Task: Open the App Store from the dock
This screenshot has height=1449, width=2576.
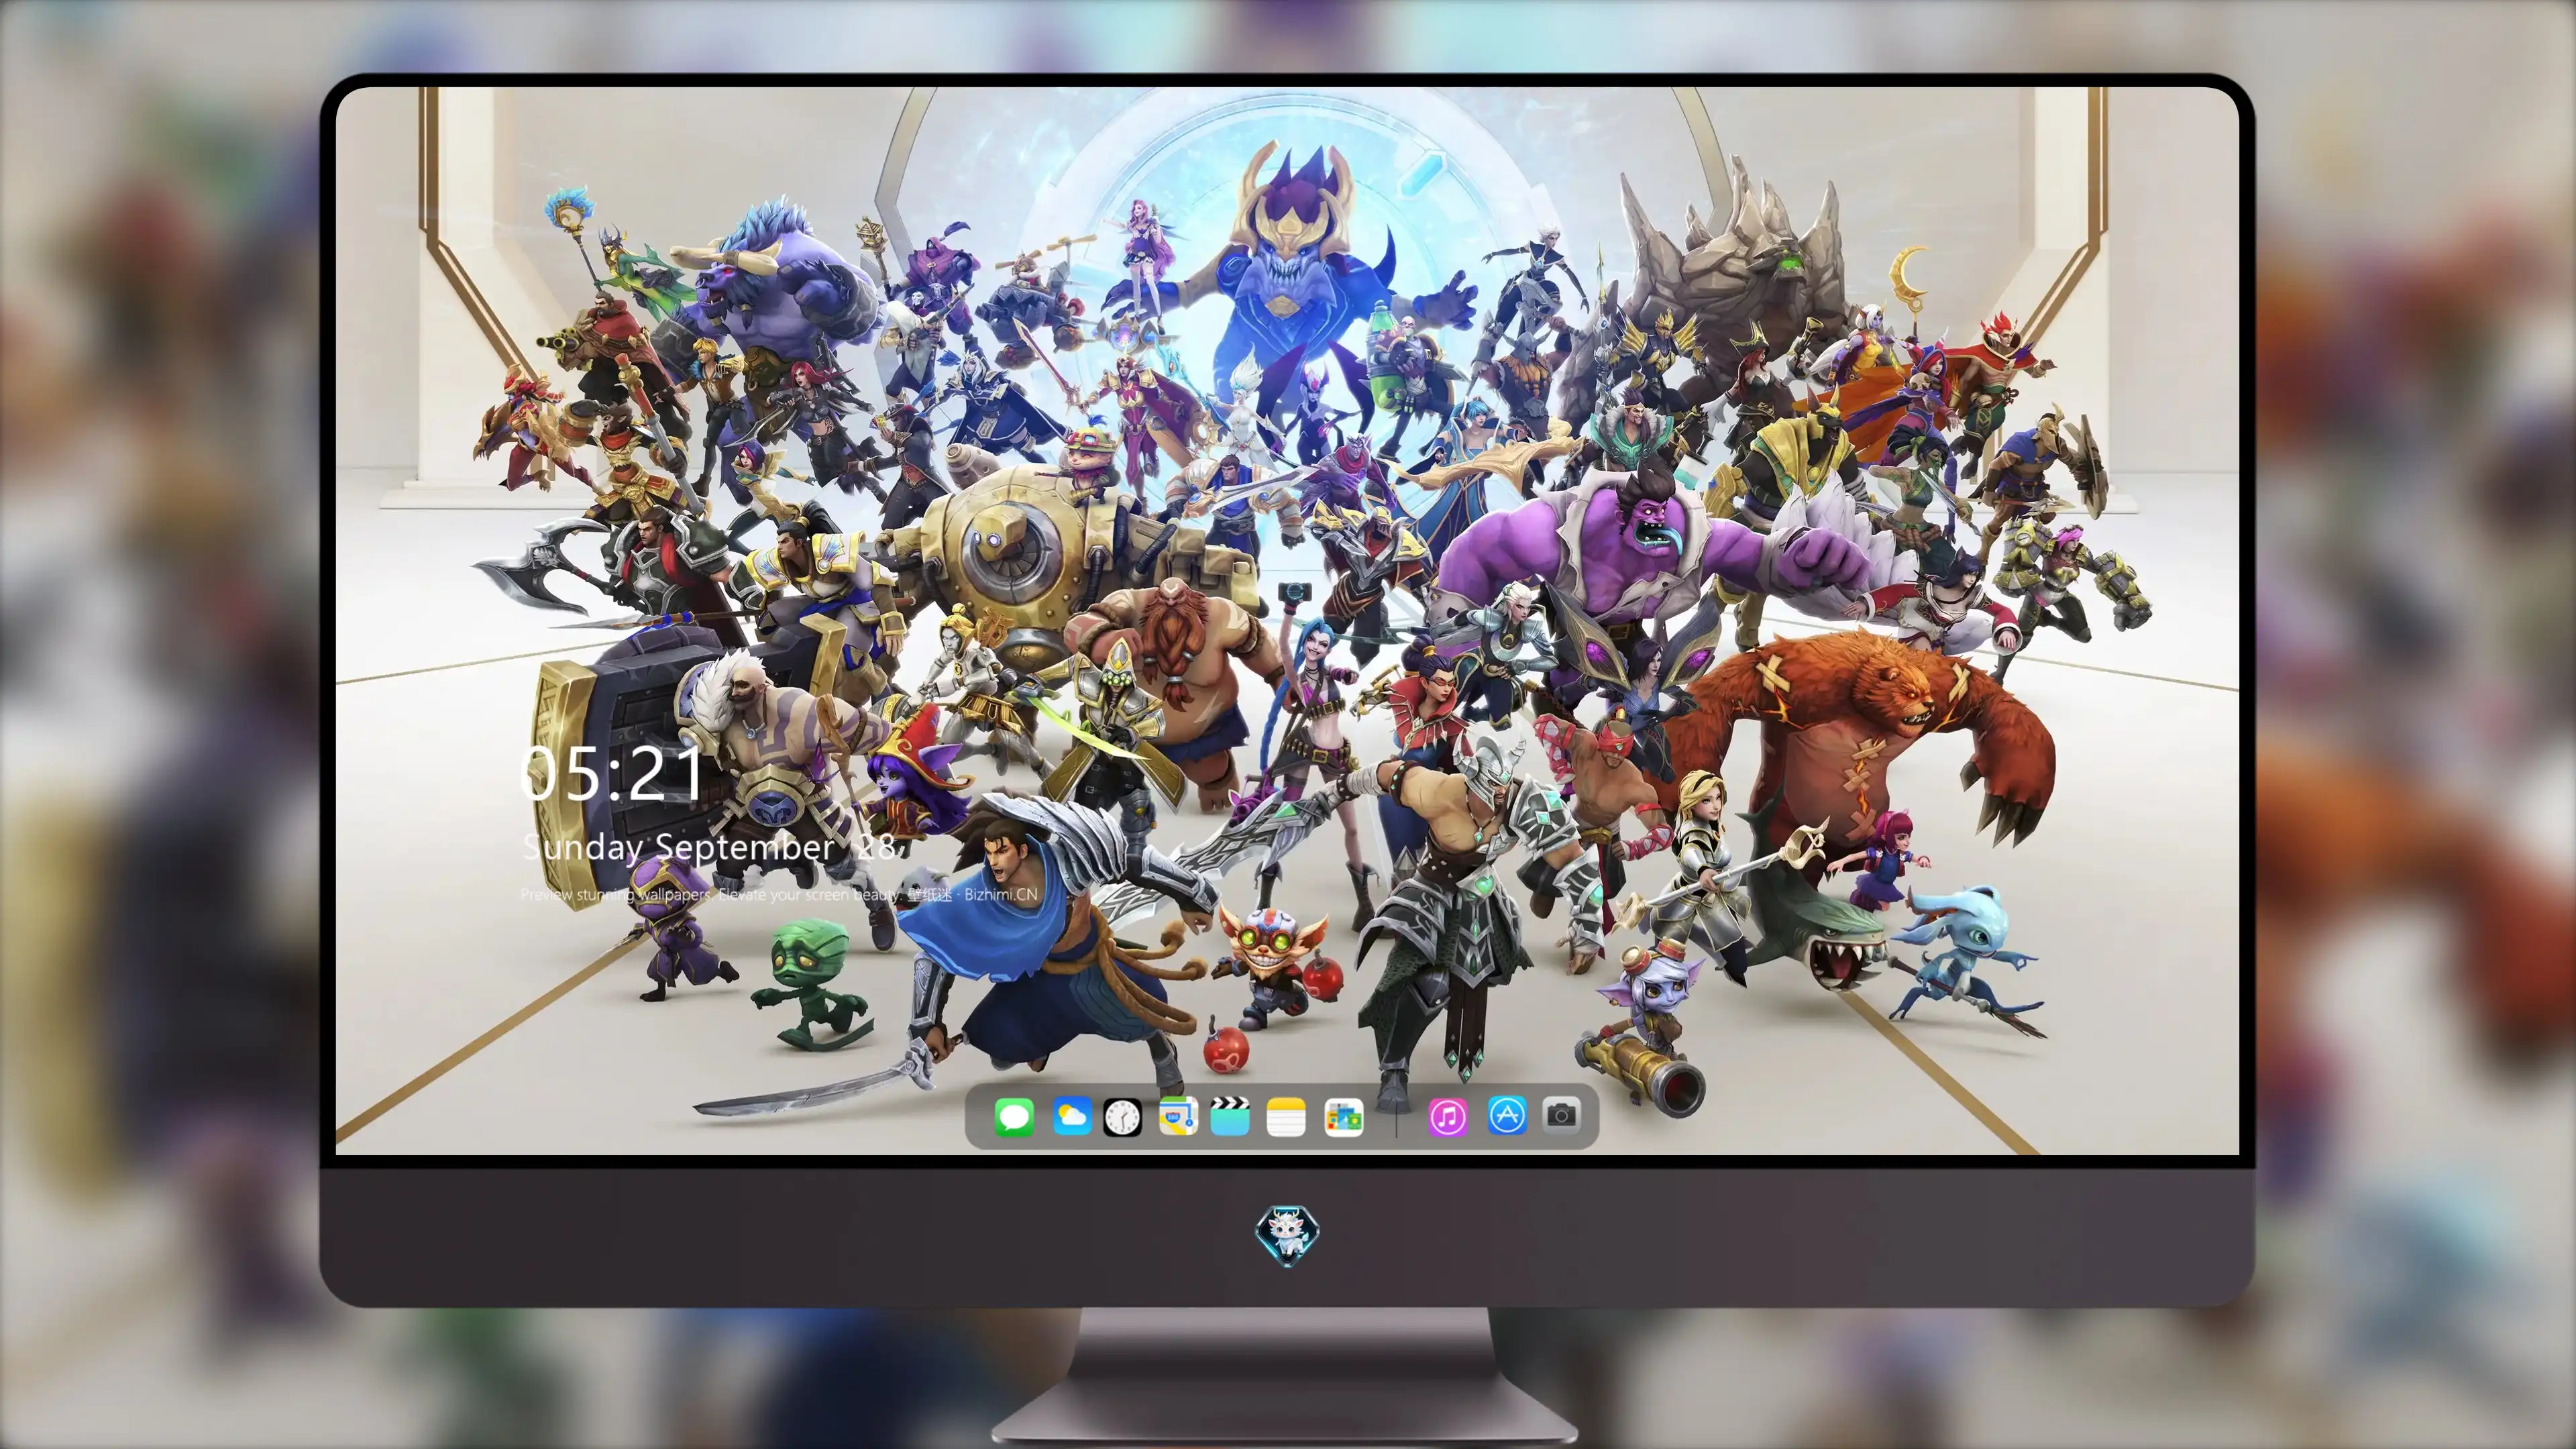Action: tap(1507, 1115)
